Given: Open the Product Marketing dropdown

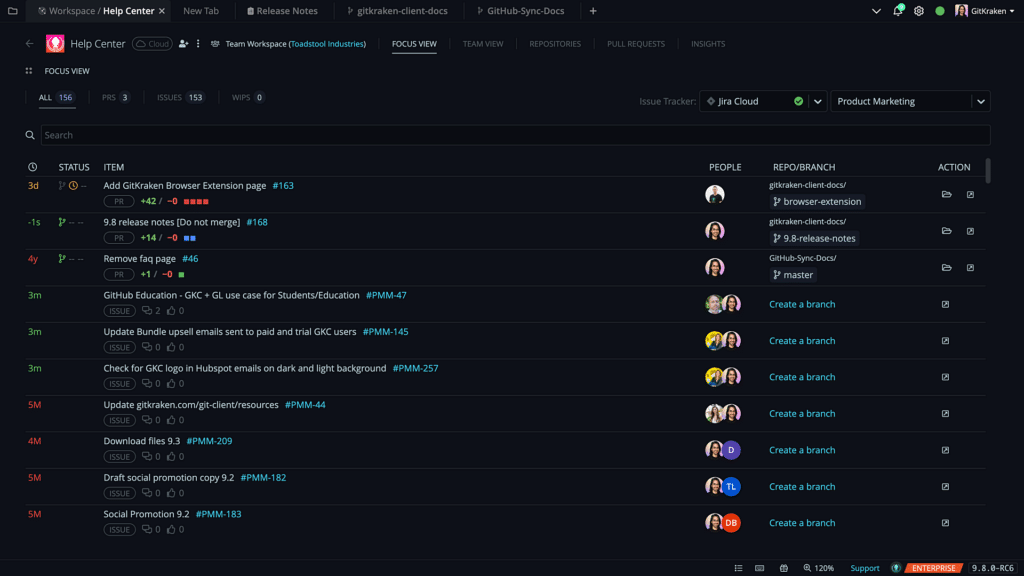Looking at the screenshot, I should pos(910,101).
